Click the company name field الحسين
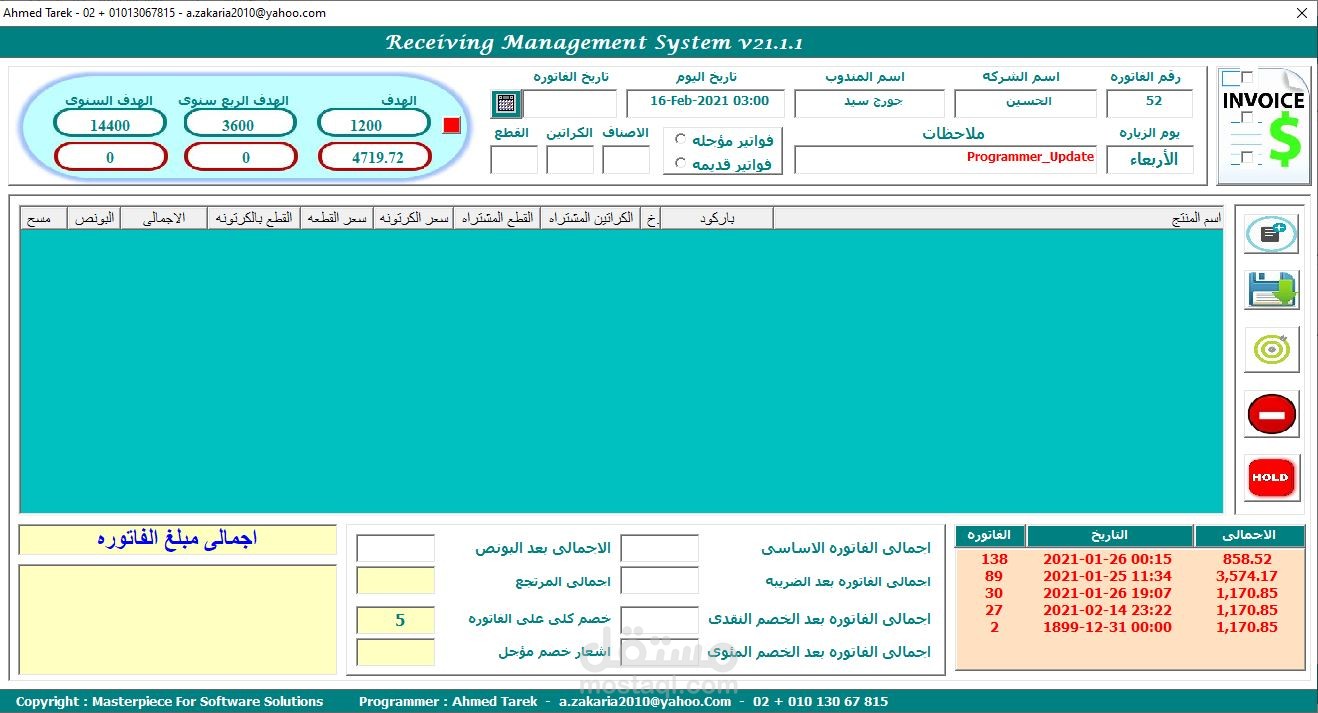The width and height of the screenshot is (1318, 713). [x=1024, y=103]
